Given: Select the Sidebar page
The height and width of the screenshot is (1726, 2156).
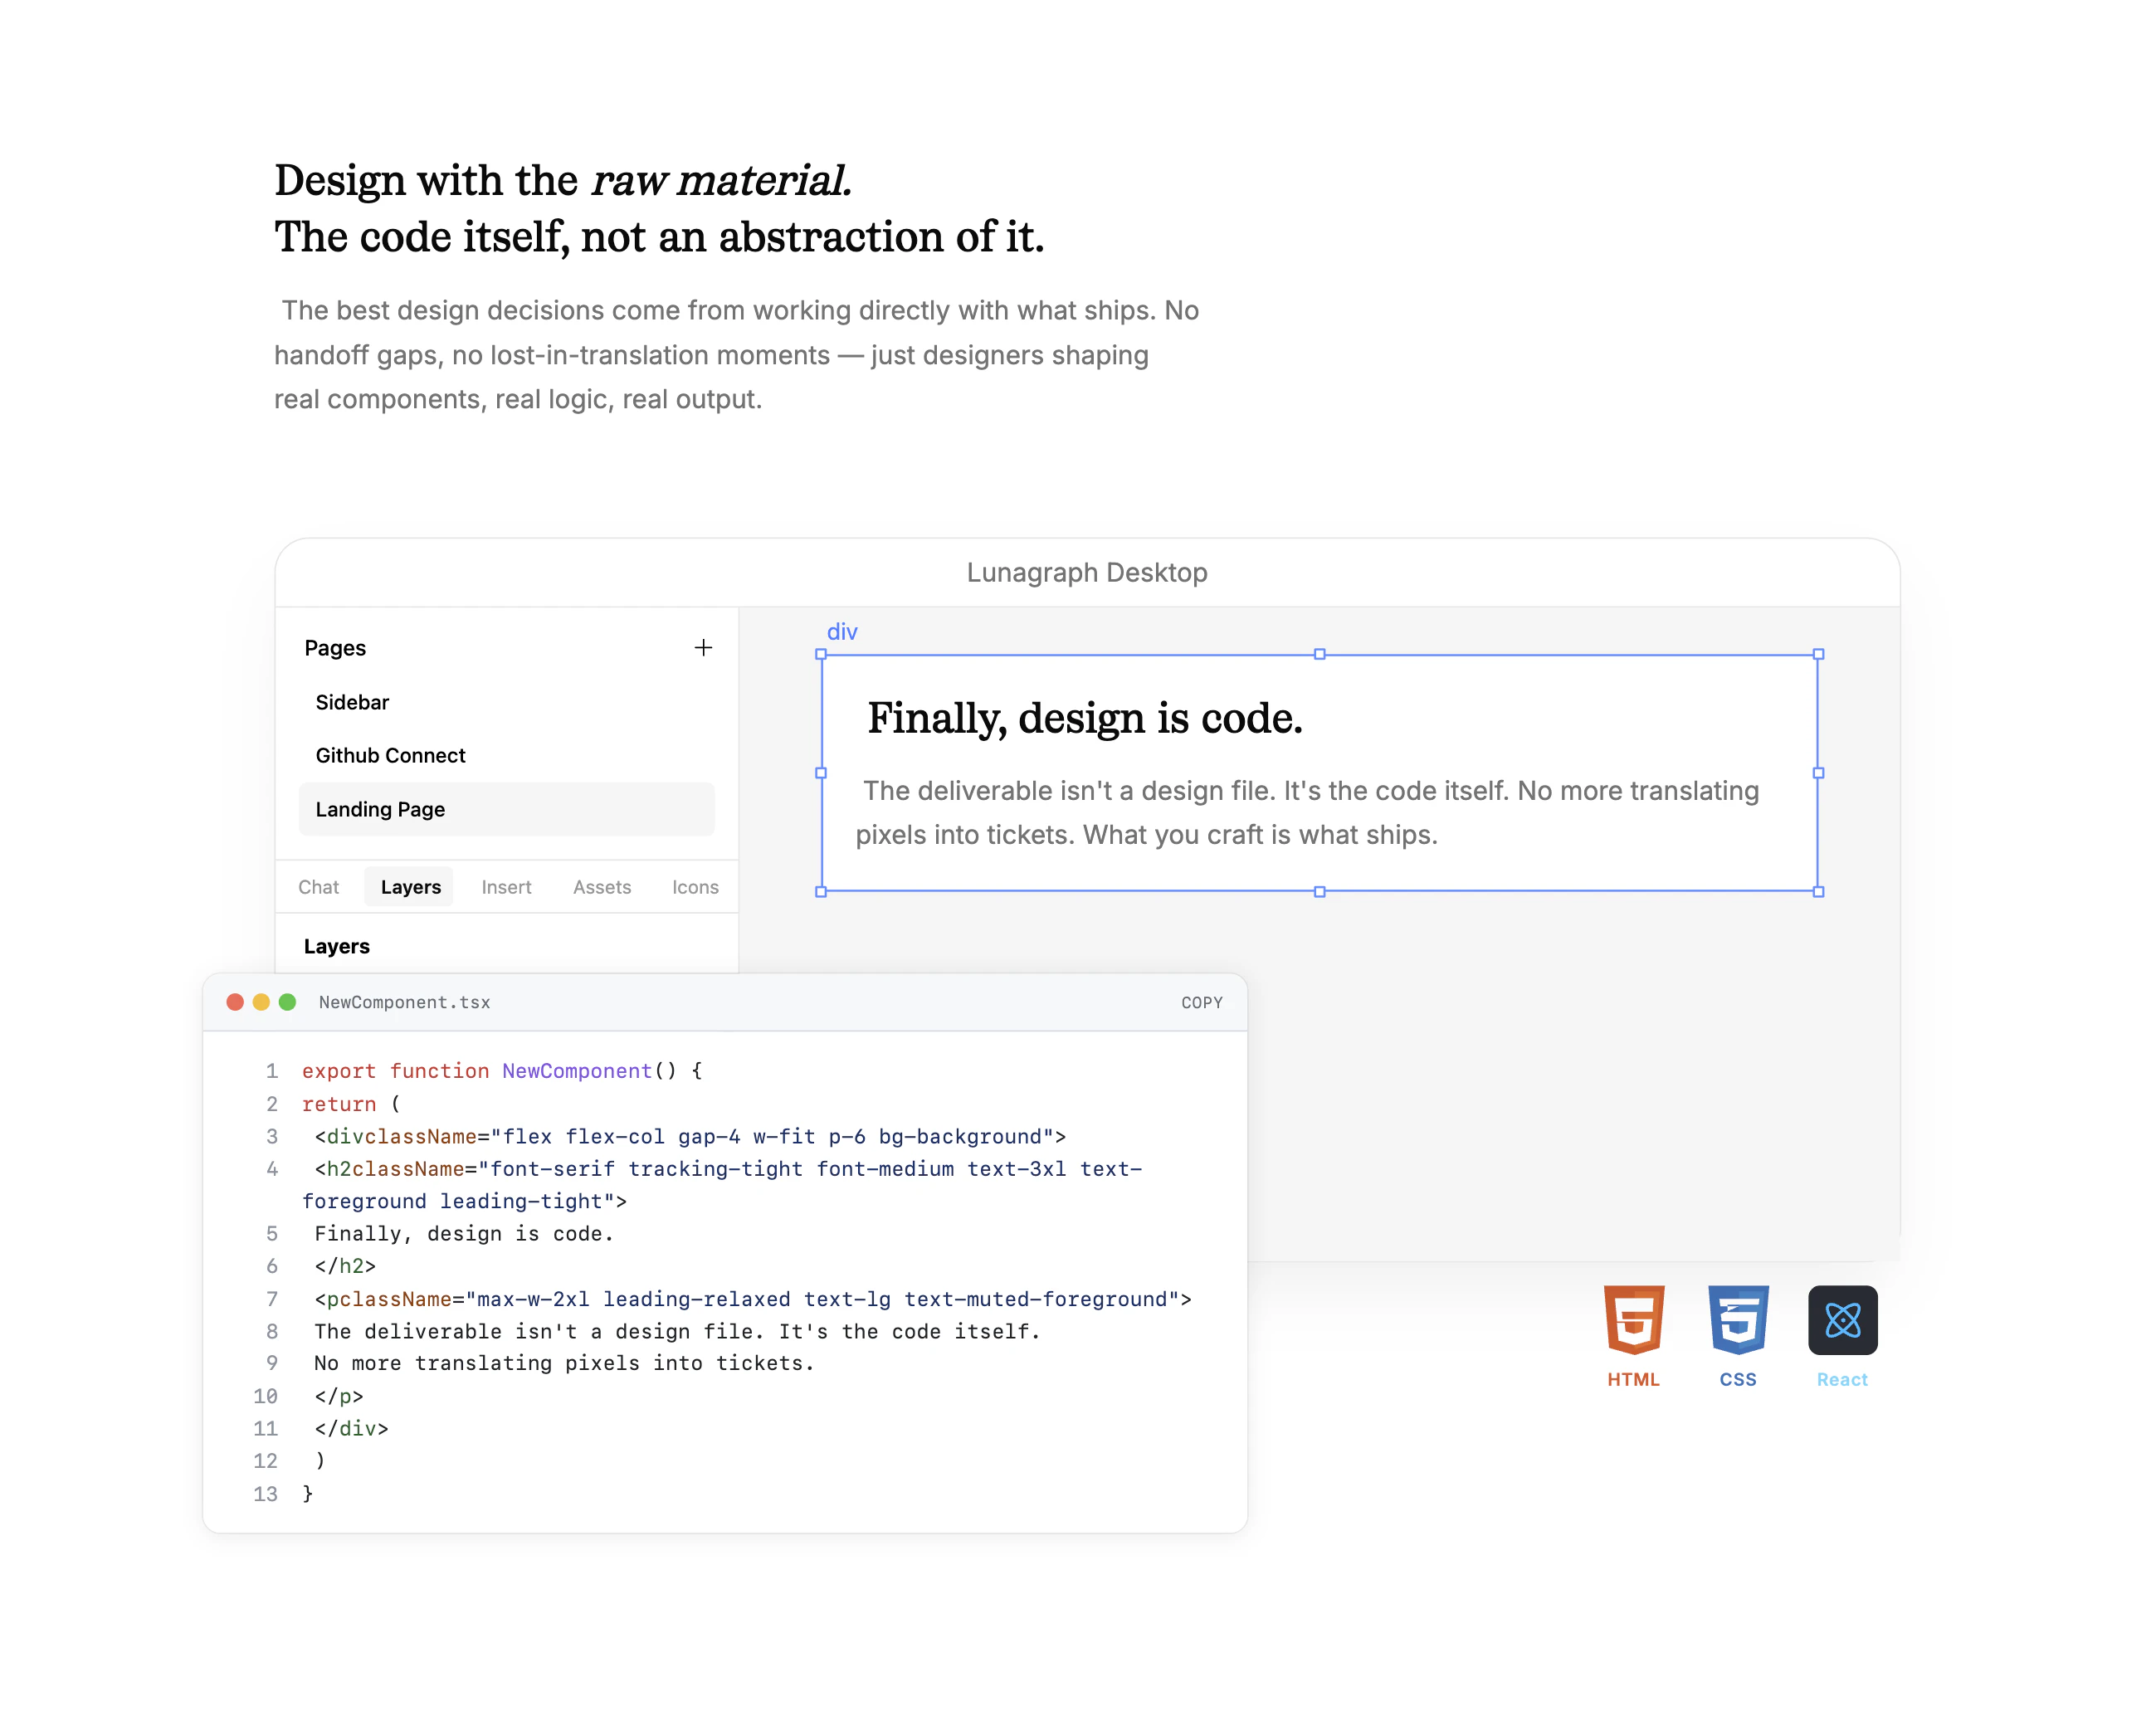Looking at the screenshot, I should click(x=352, y=702).
